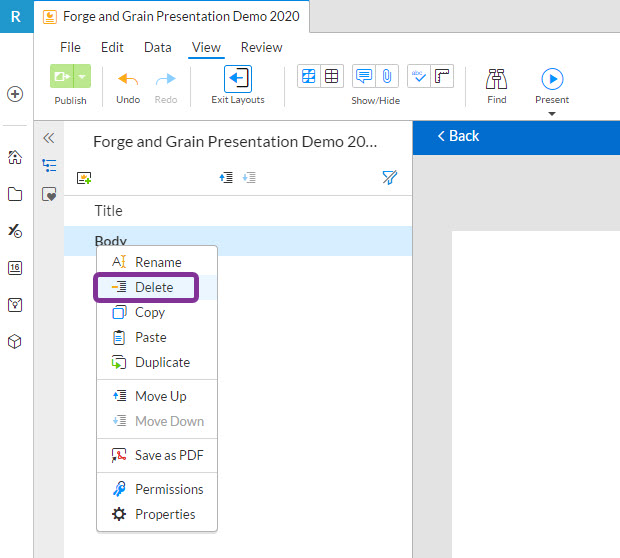Open the Home icon in left sidebar
The height and width of the screenshot is (558, 620).
15,157
